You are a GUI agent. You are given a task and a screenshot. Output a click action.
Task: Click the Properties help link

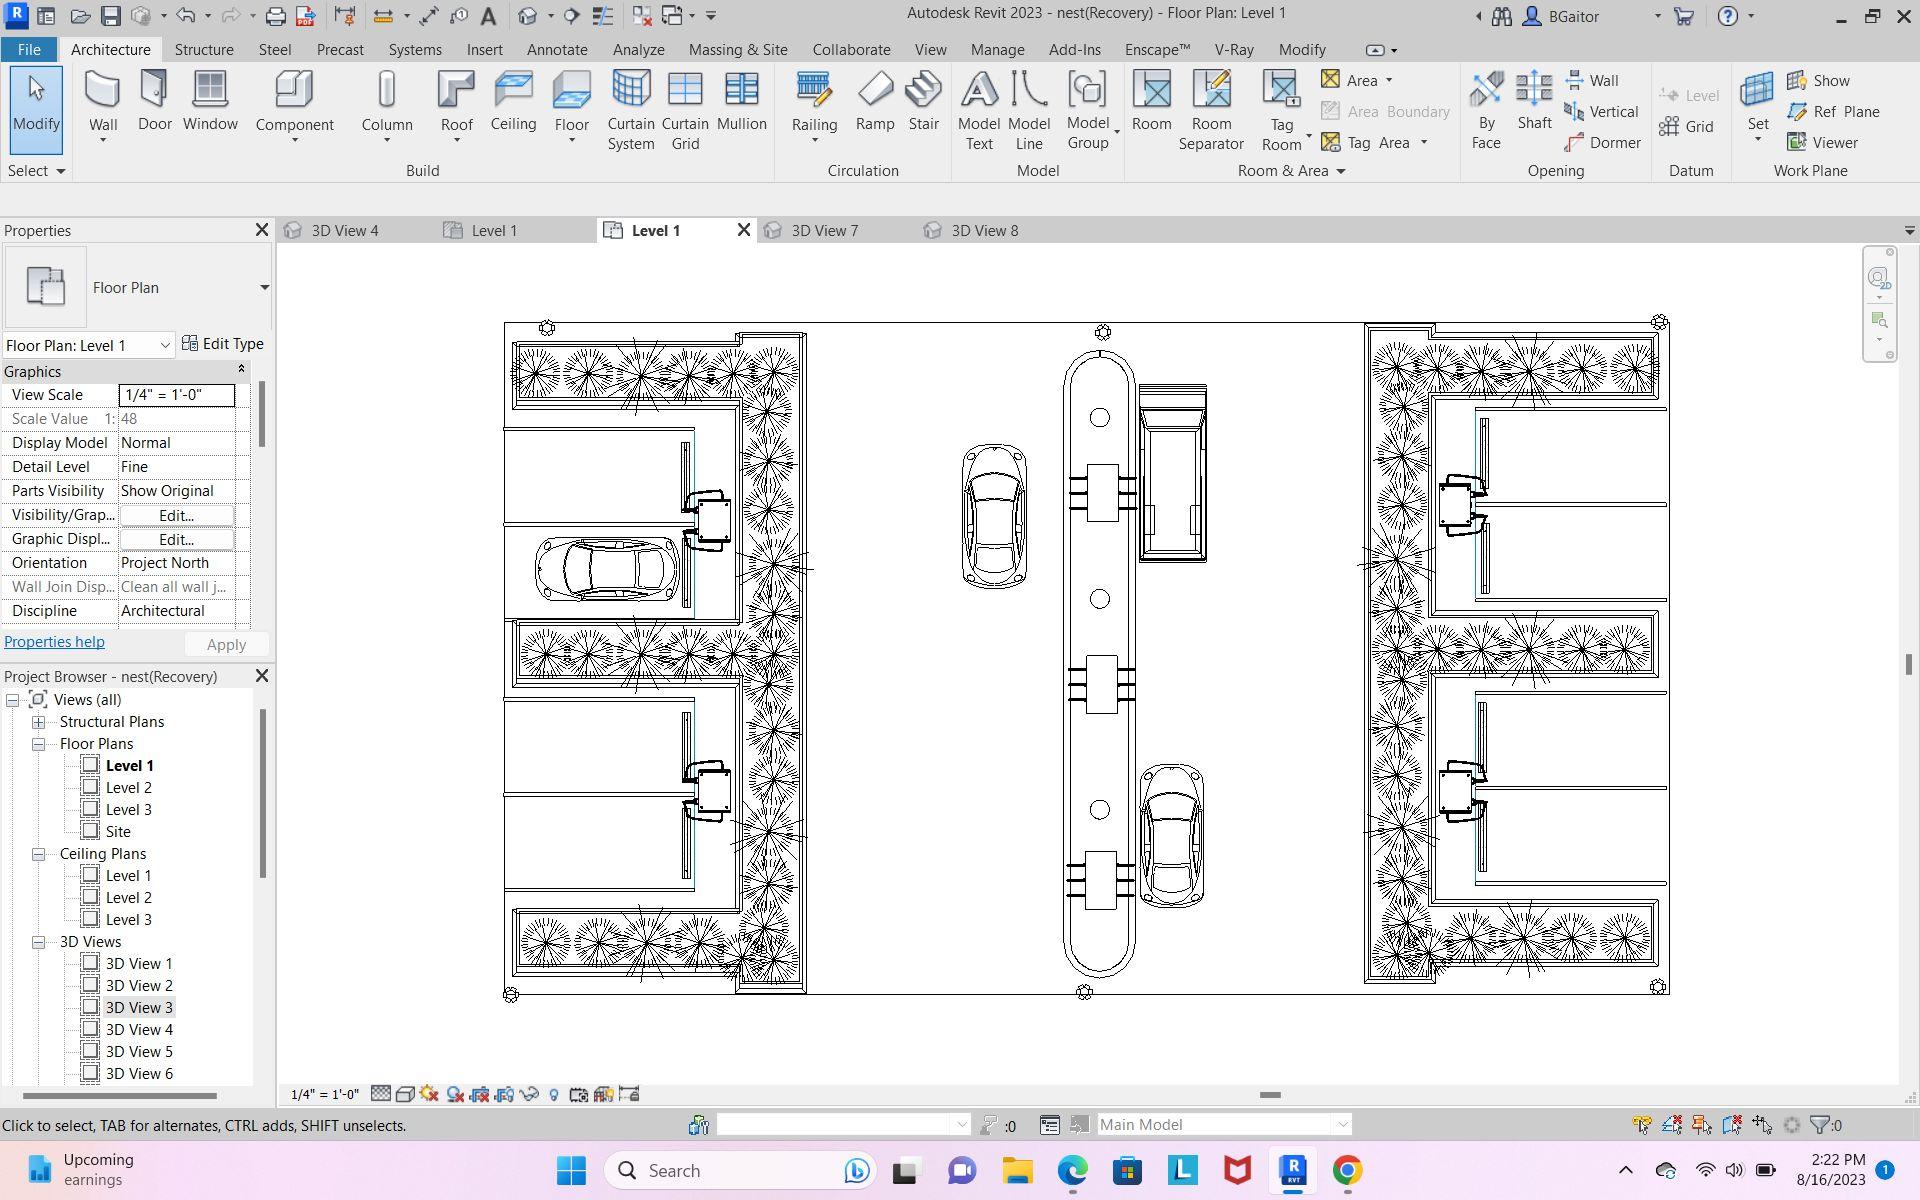pos(54,643)
